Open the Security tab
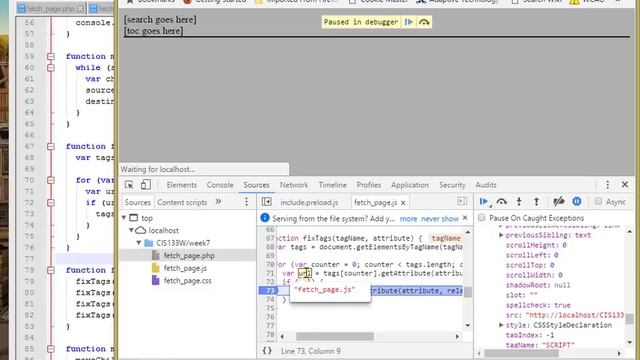Viewport: 640px width, 360px height. tap(452, 185)
